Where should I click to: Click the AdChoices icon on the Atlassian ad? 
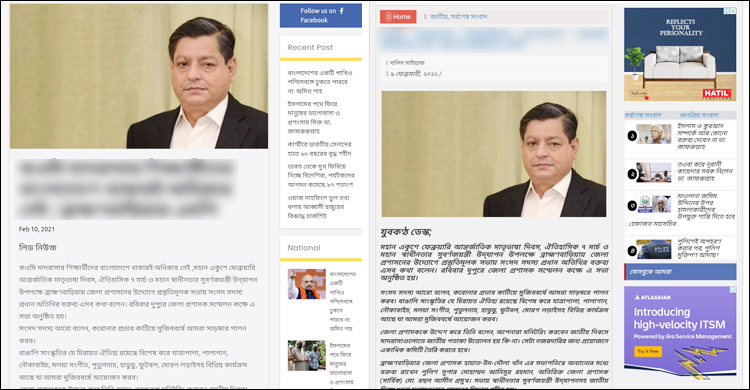(733, 289)
